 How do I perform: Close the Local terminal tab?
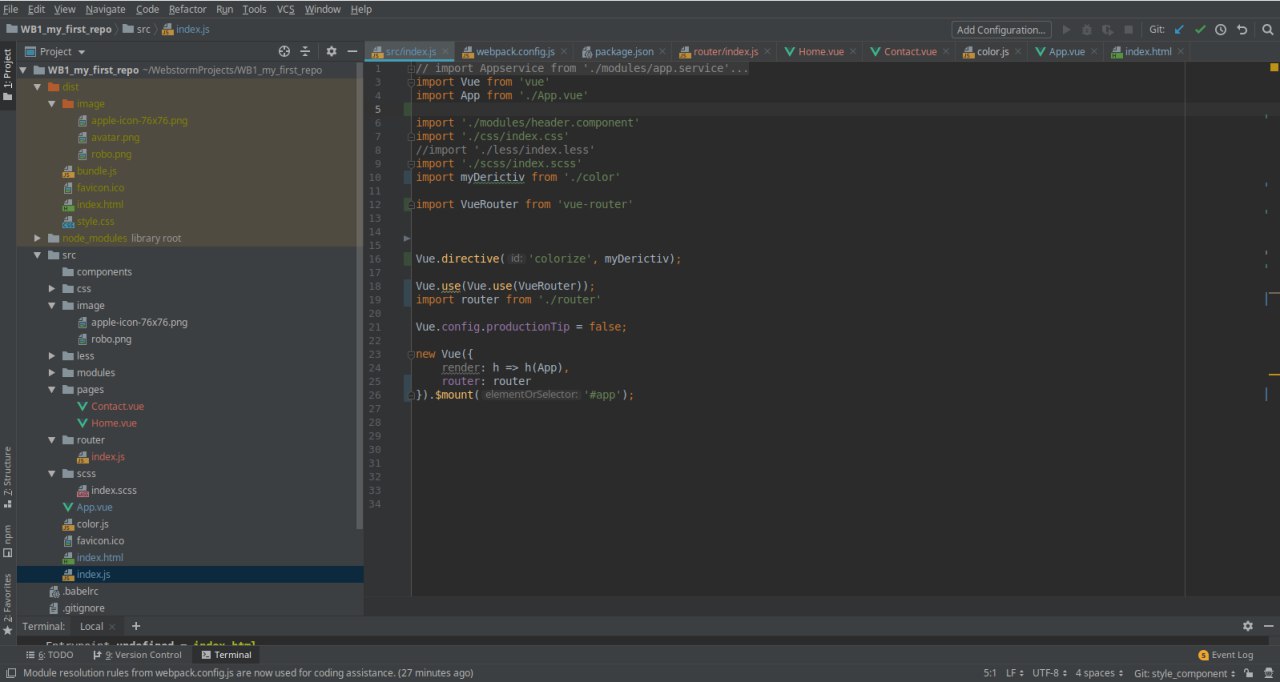pyautogui.click(x=112, y=627)
